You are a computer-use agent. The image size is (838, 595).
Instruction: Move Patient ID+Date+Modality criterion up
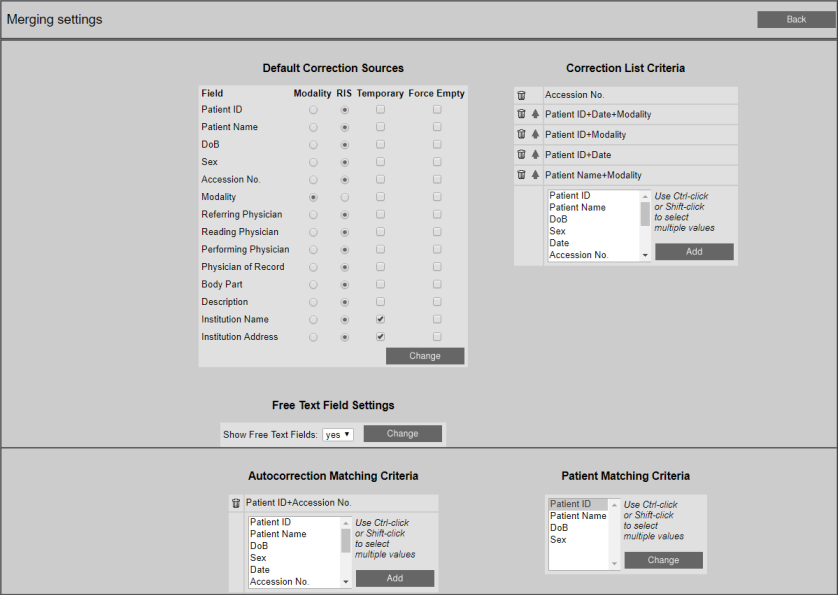click(535, 115)
